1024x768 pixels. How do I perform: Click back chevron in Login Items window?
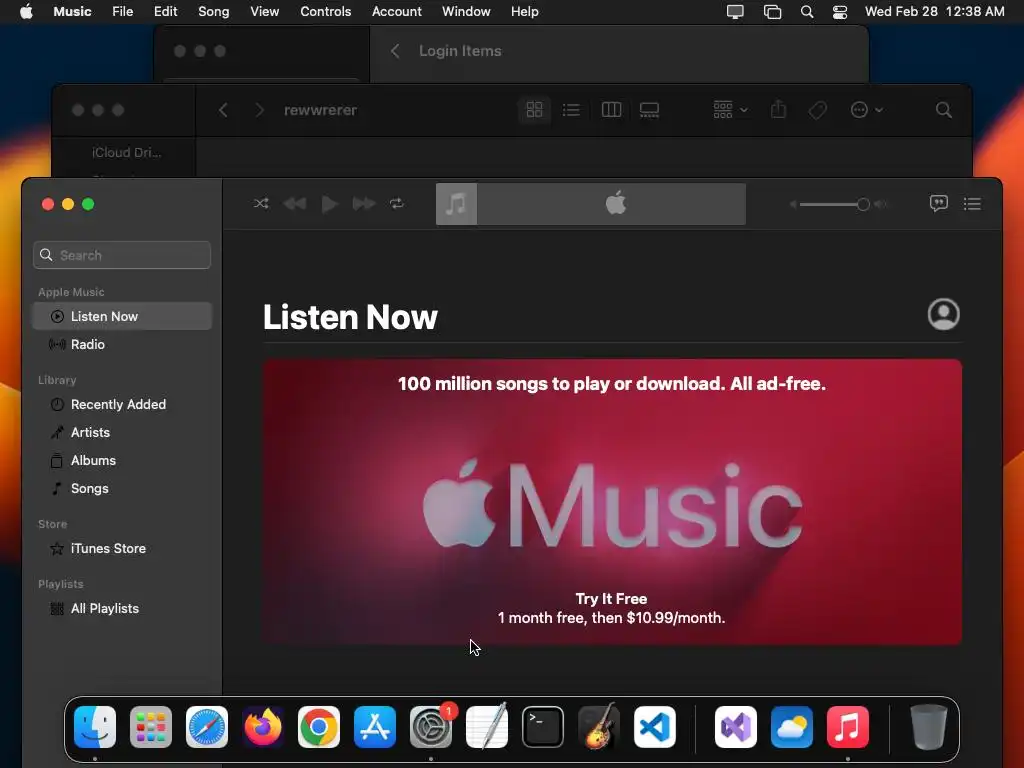[394, 51]
